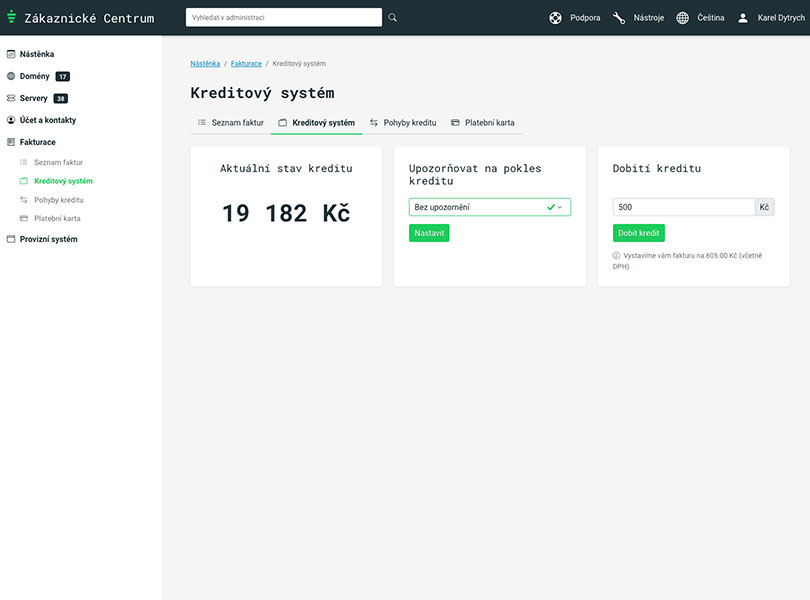Click the card icon in Platební karta tab
Image resolution: width=810 pixels, height=600 pixels.
click(455, 122)
